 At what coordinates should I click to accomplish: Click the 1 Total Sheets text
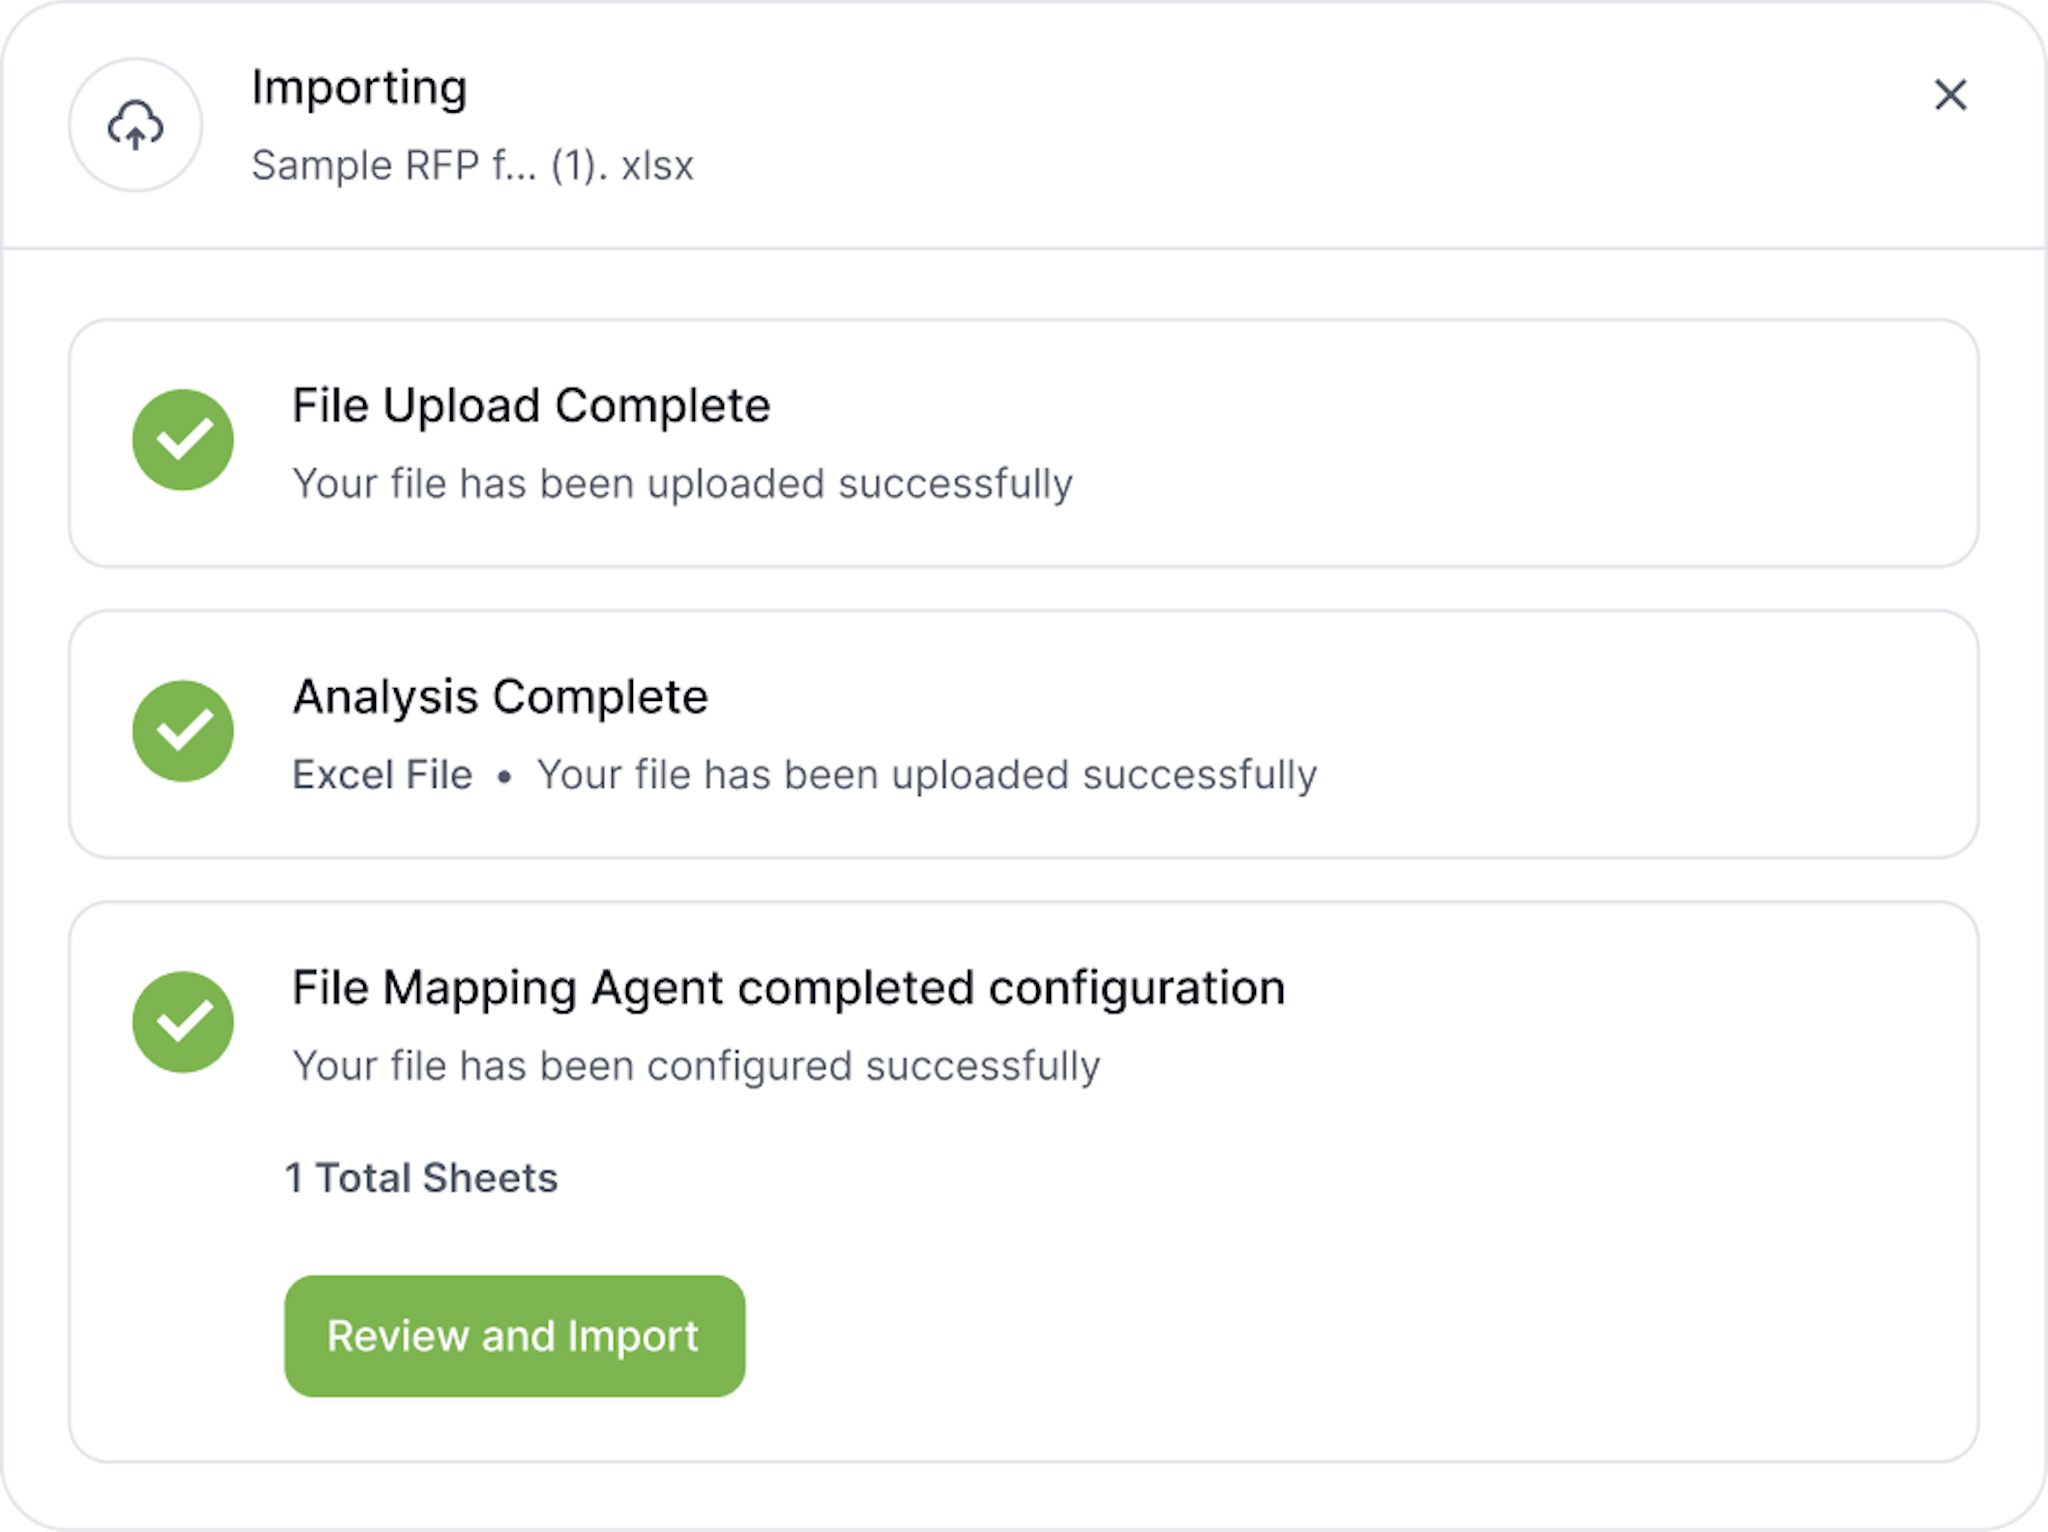[421, 1178]
